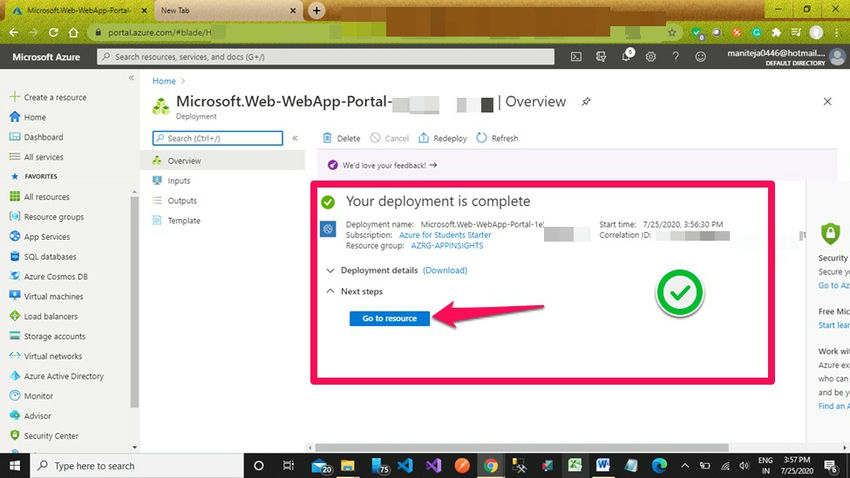The image size is (850, 478).
Task: Collapse the deployment menu with double chevron
Action: pos(295,138)
